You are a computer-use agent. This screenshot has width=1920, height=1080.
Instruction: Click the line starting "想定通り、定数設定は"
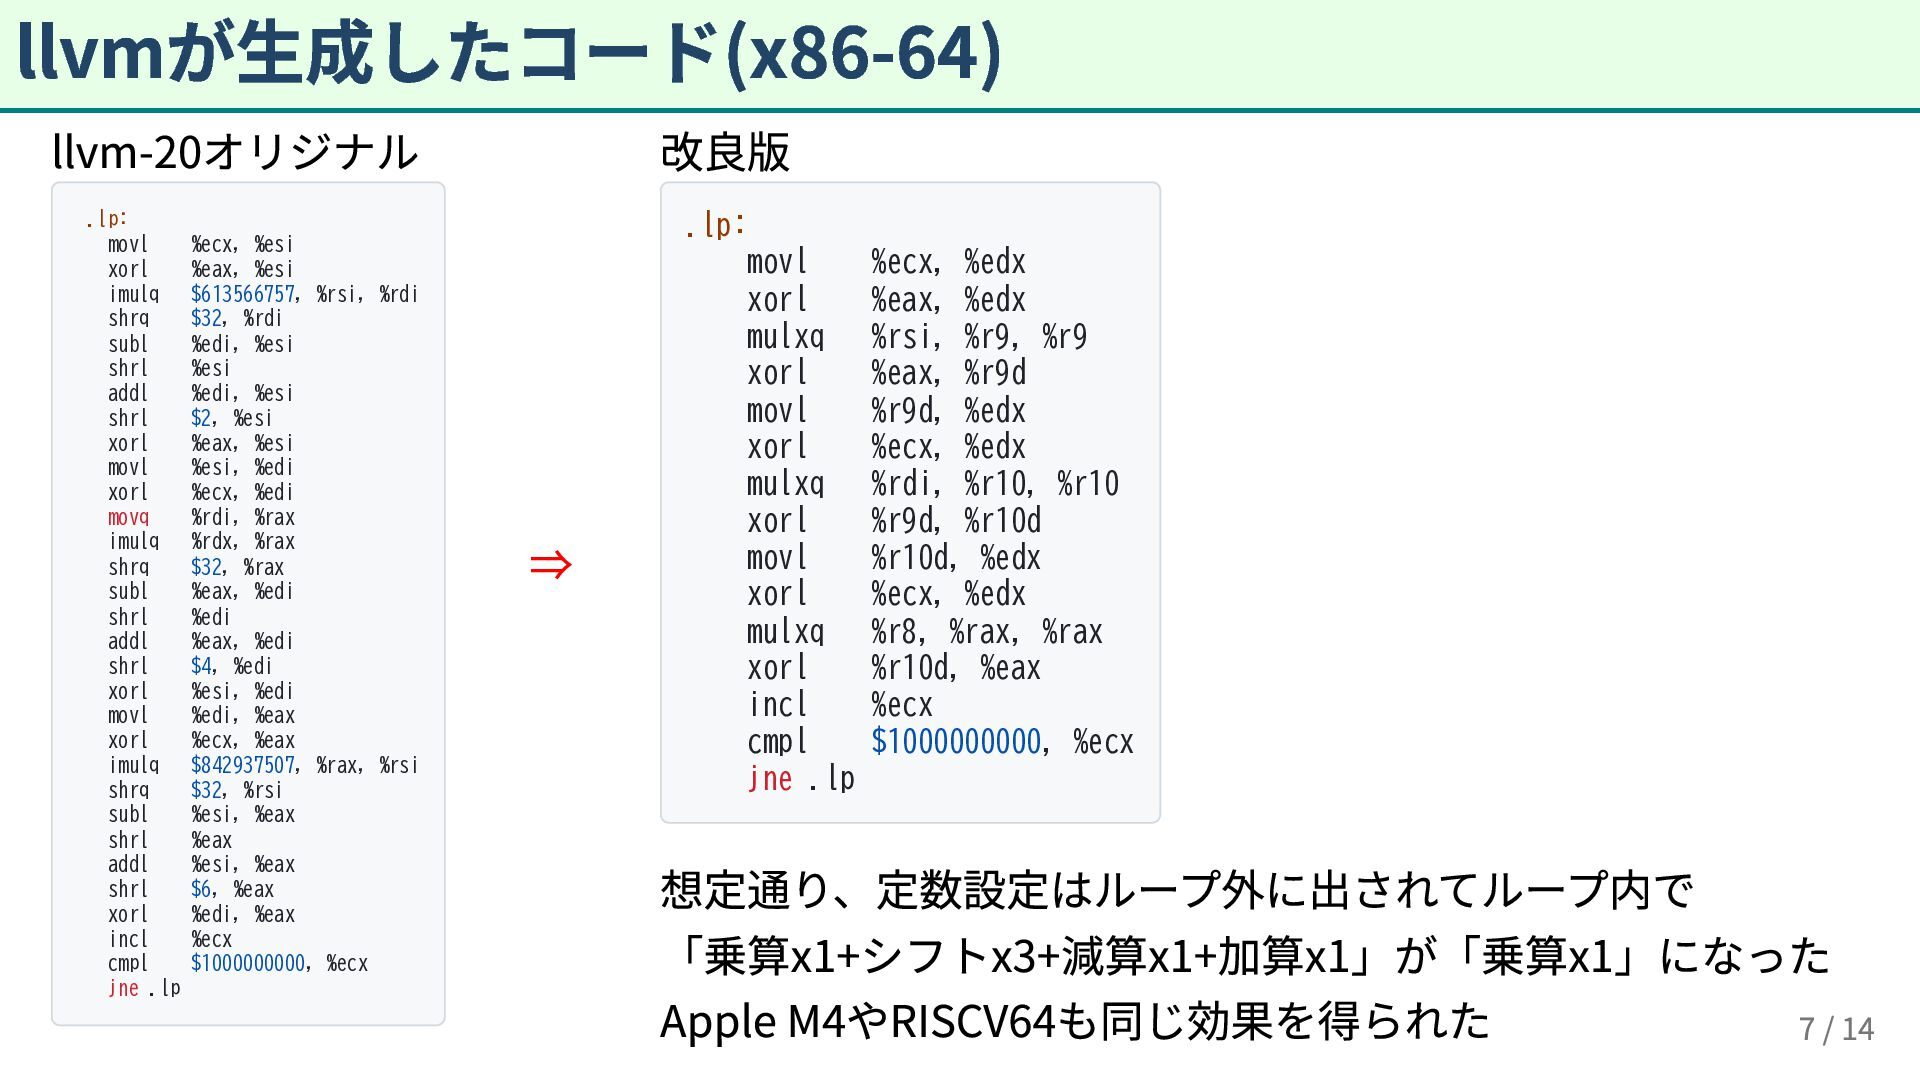tap(1176, 890)
